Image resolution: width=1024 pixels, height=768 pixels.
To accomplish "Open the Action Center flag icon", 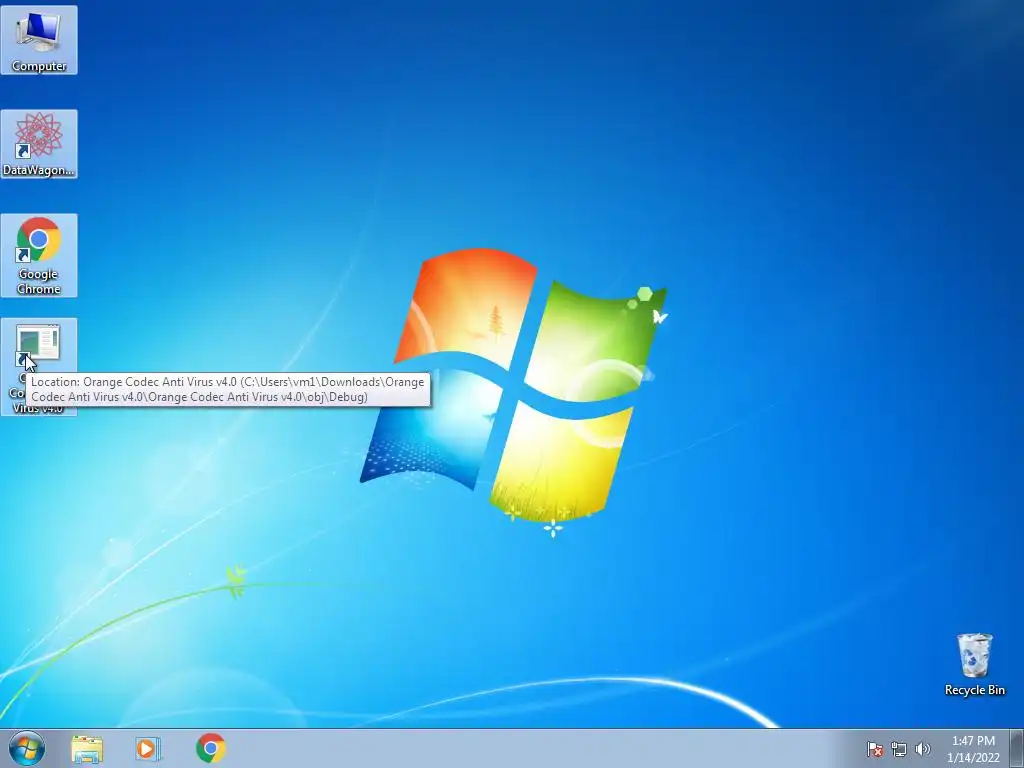I will [874, 749].
